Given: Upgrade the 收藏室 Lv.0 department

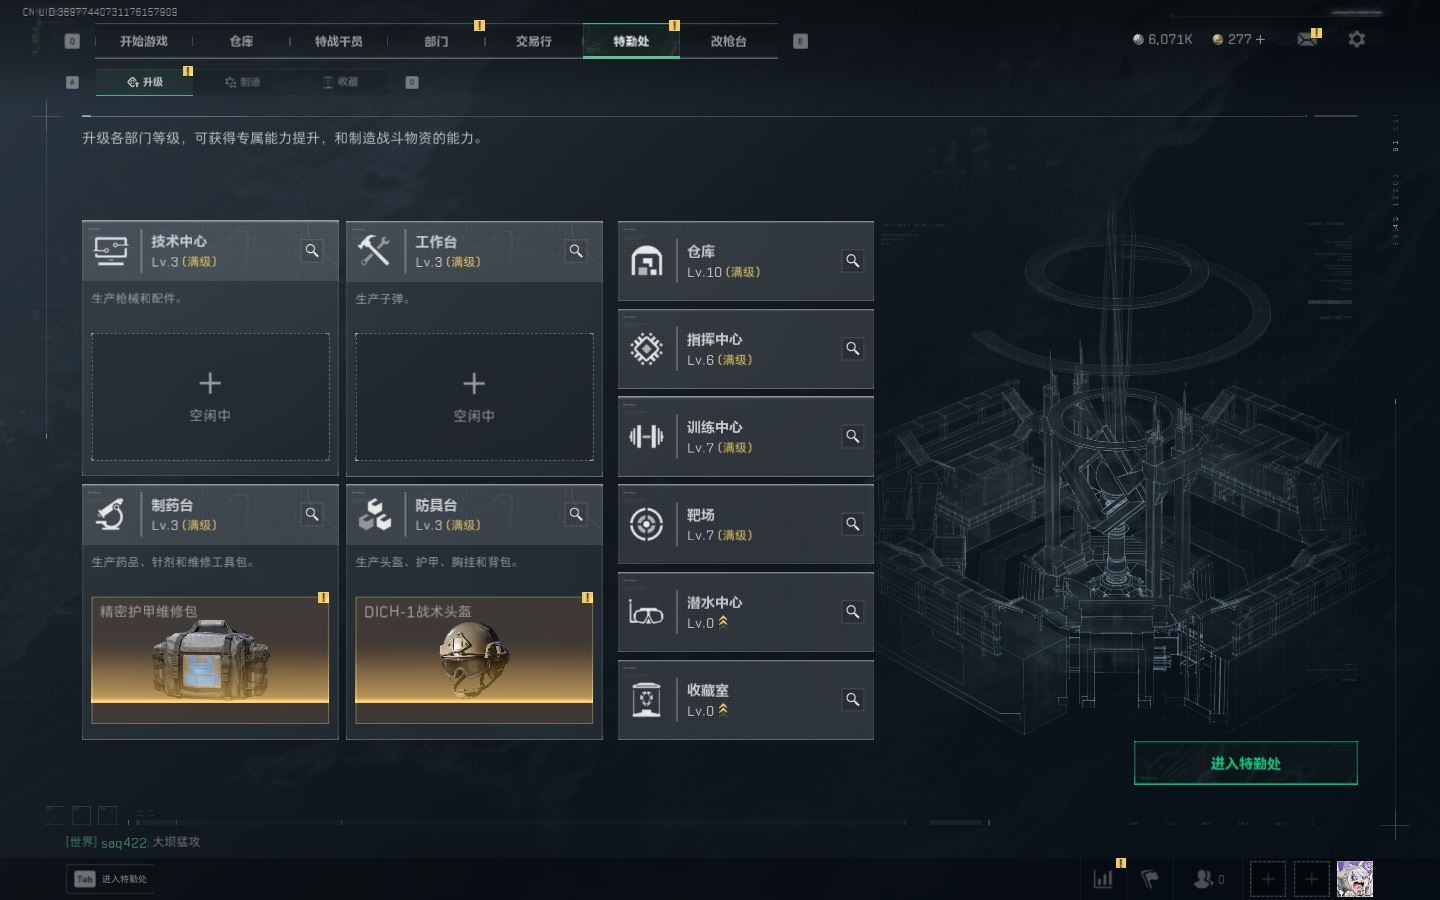Looking at the screenshot, I should [x=745, y=700].
